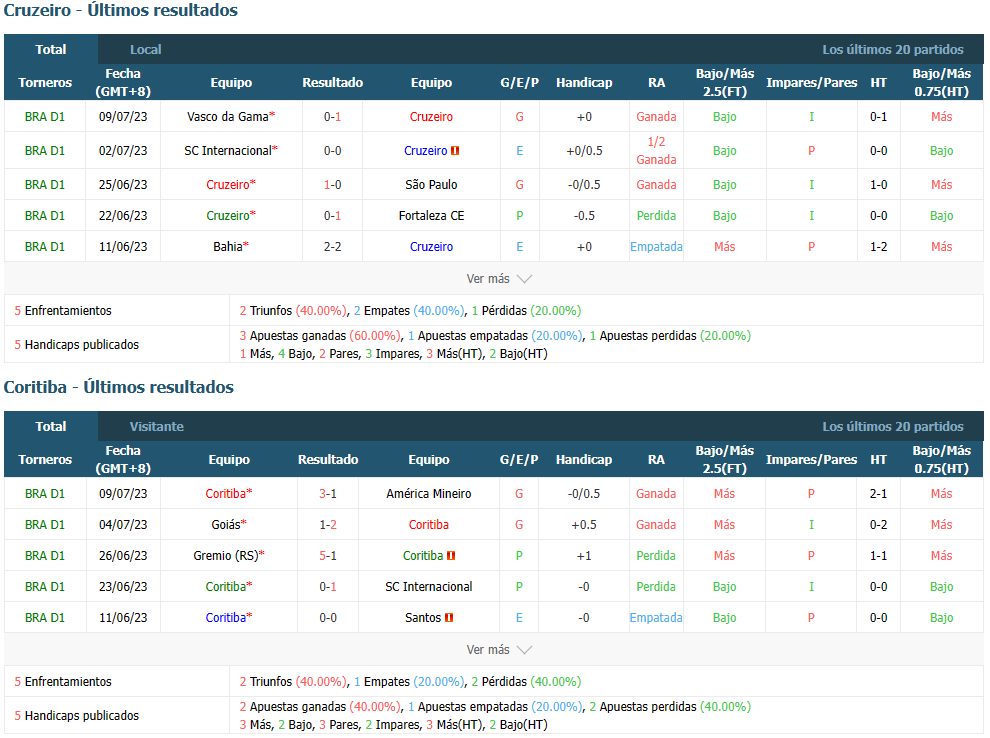990x738 pixels.
Task: Select the Total tab in Cruzeiro table
Action: [51, 49]
